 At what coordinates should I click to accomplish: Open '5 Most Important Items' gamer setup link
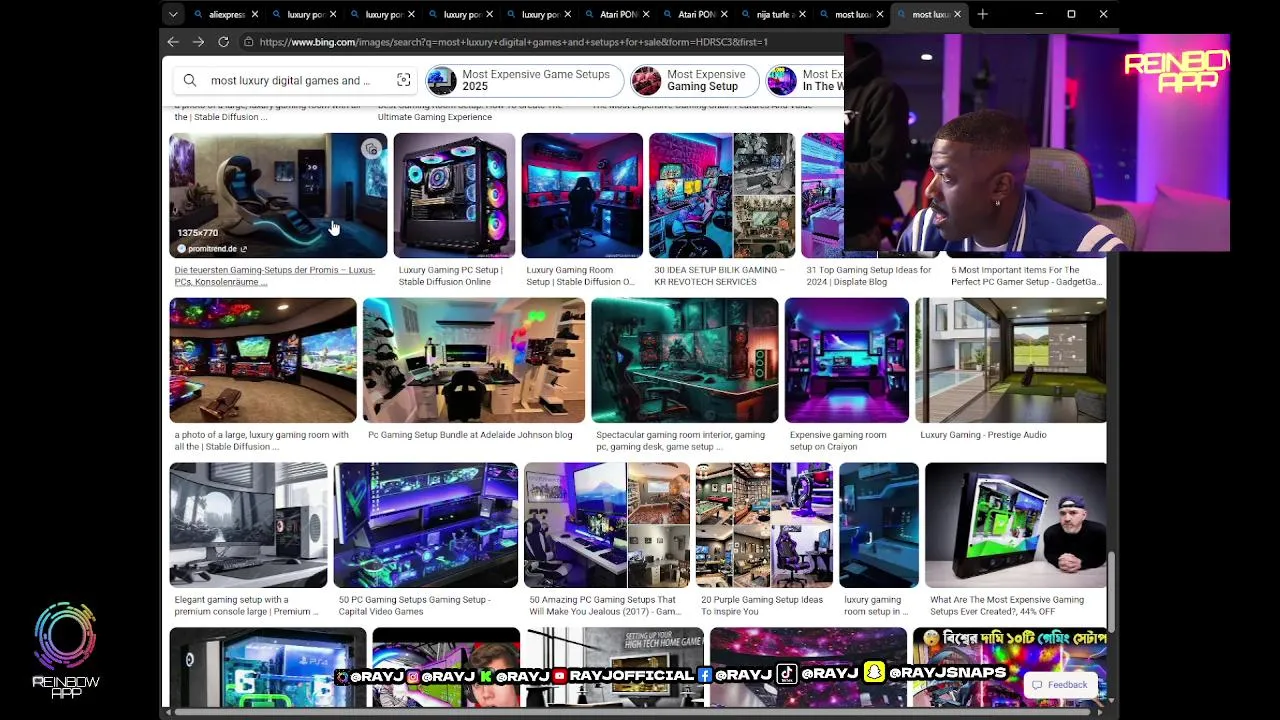(x=1026, y=275)
